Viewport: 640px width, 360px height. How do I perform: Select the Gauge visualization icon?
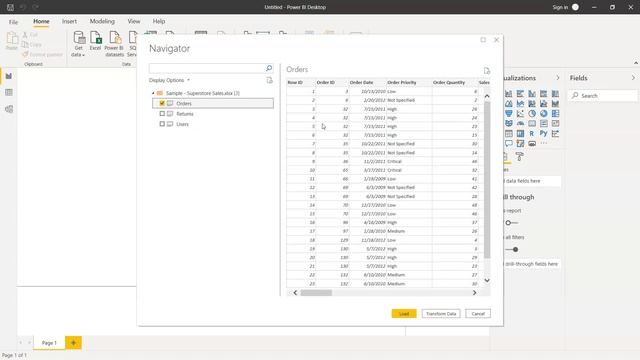tap(520, 124)
